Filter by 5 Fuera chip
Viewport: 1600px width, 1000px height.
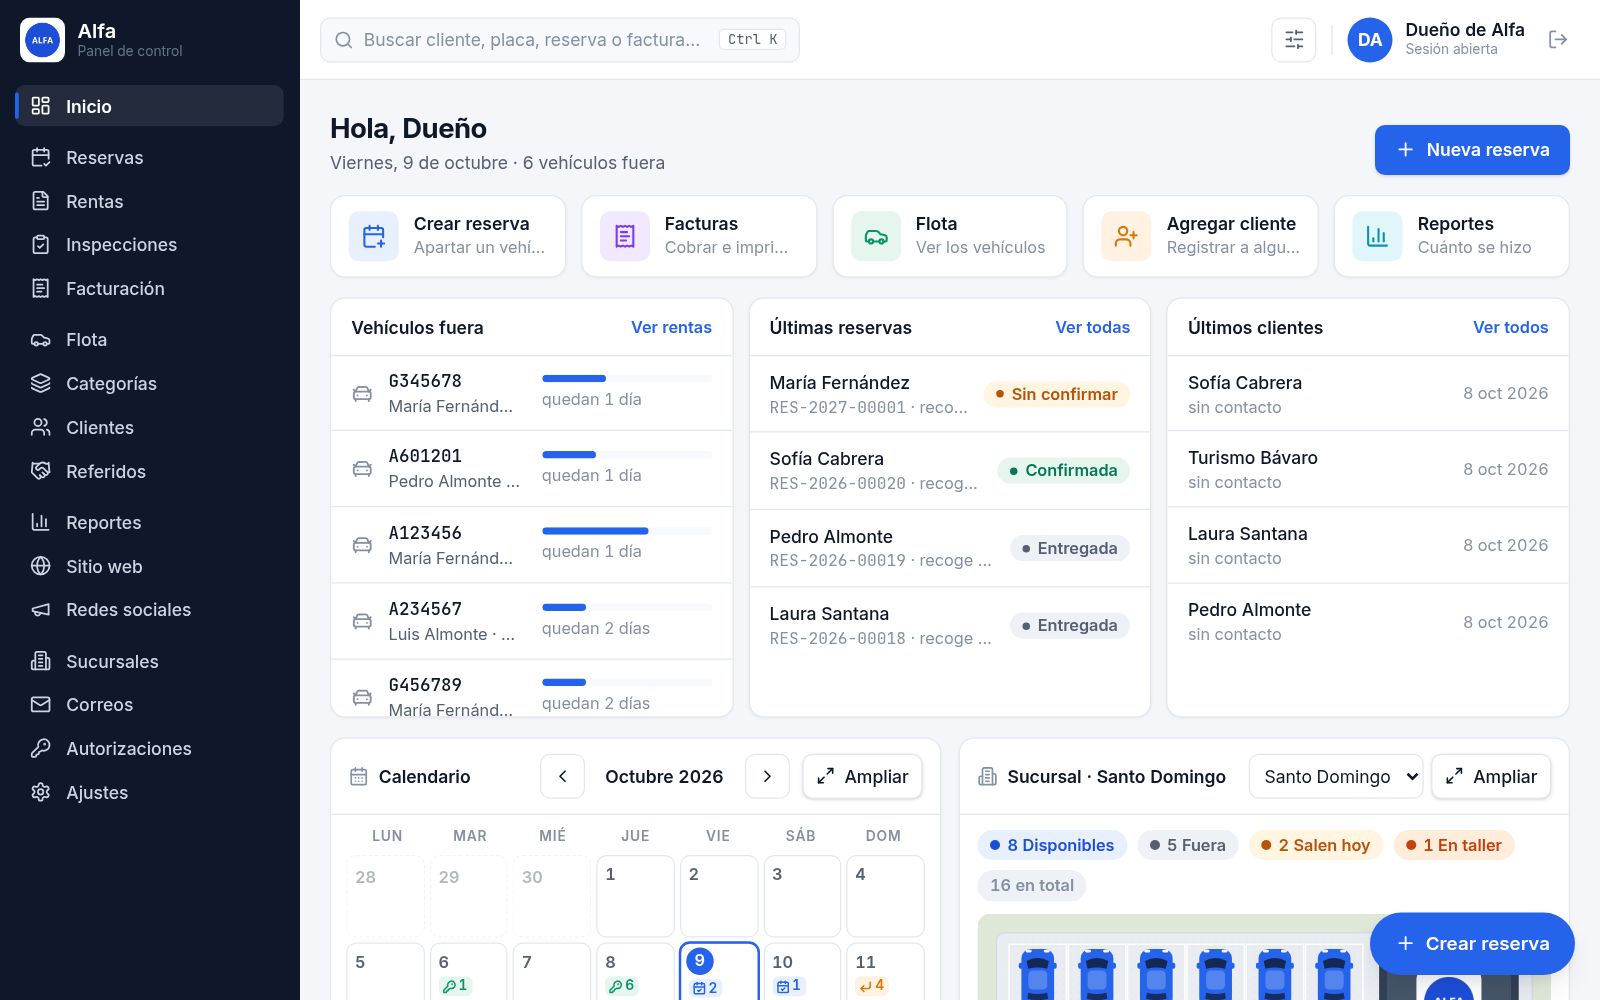pos(1188,846)
